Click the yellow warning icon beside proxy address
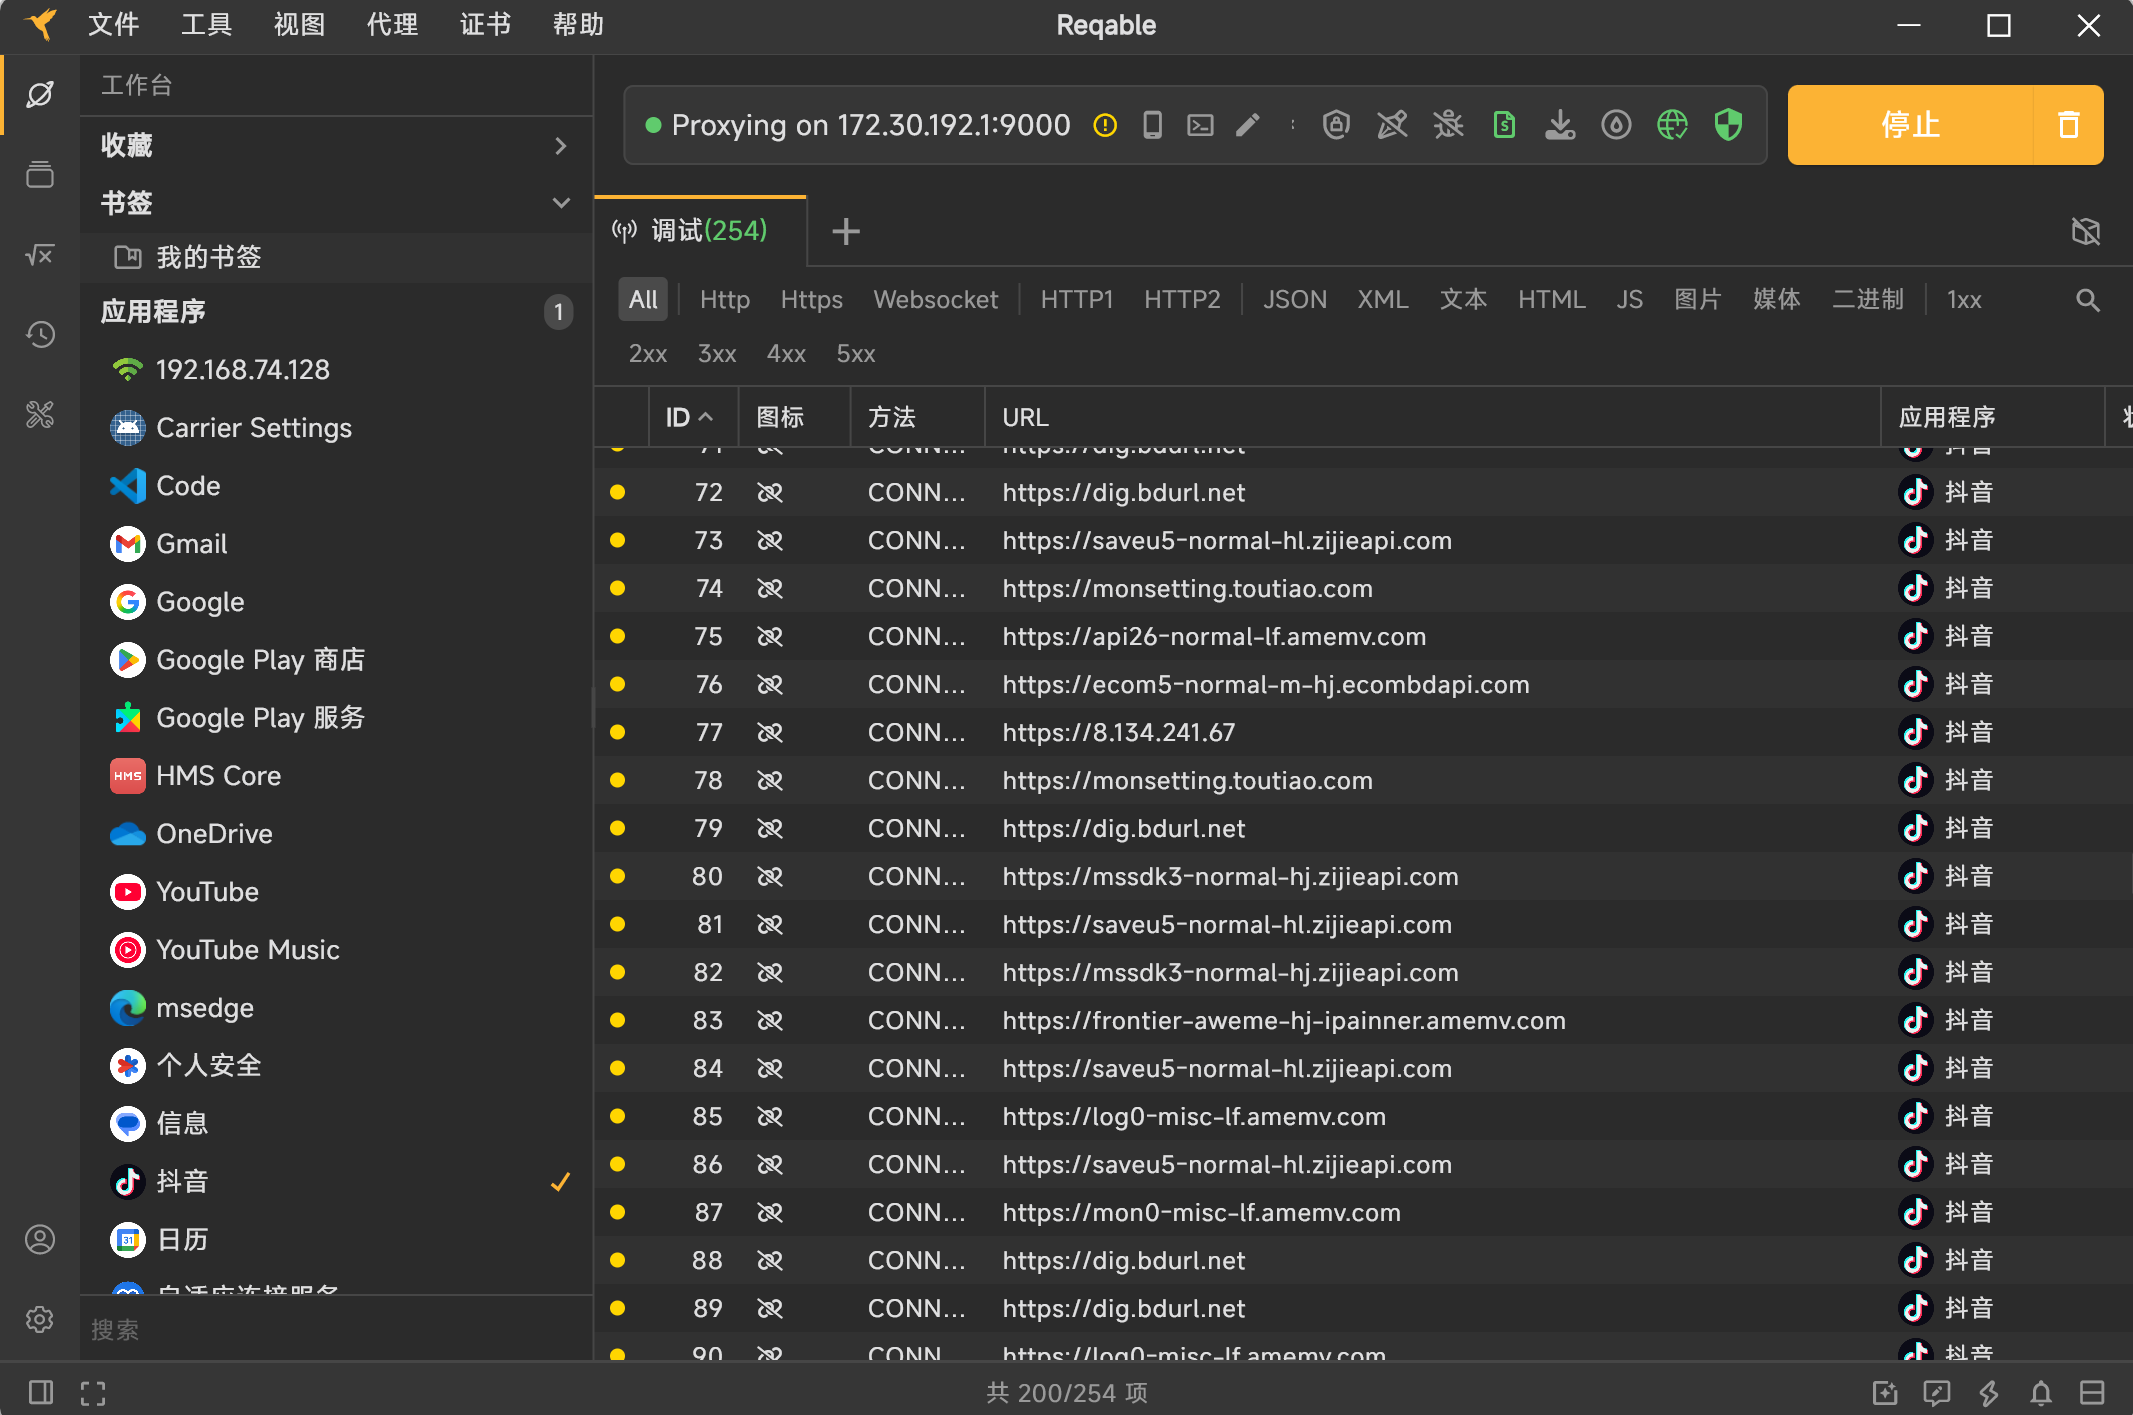2133x1415 pixels. coord(1105,125)
